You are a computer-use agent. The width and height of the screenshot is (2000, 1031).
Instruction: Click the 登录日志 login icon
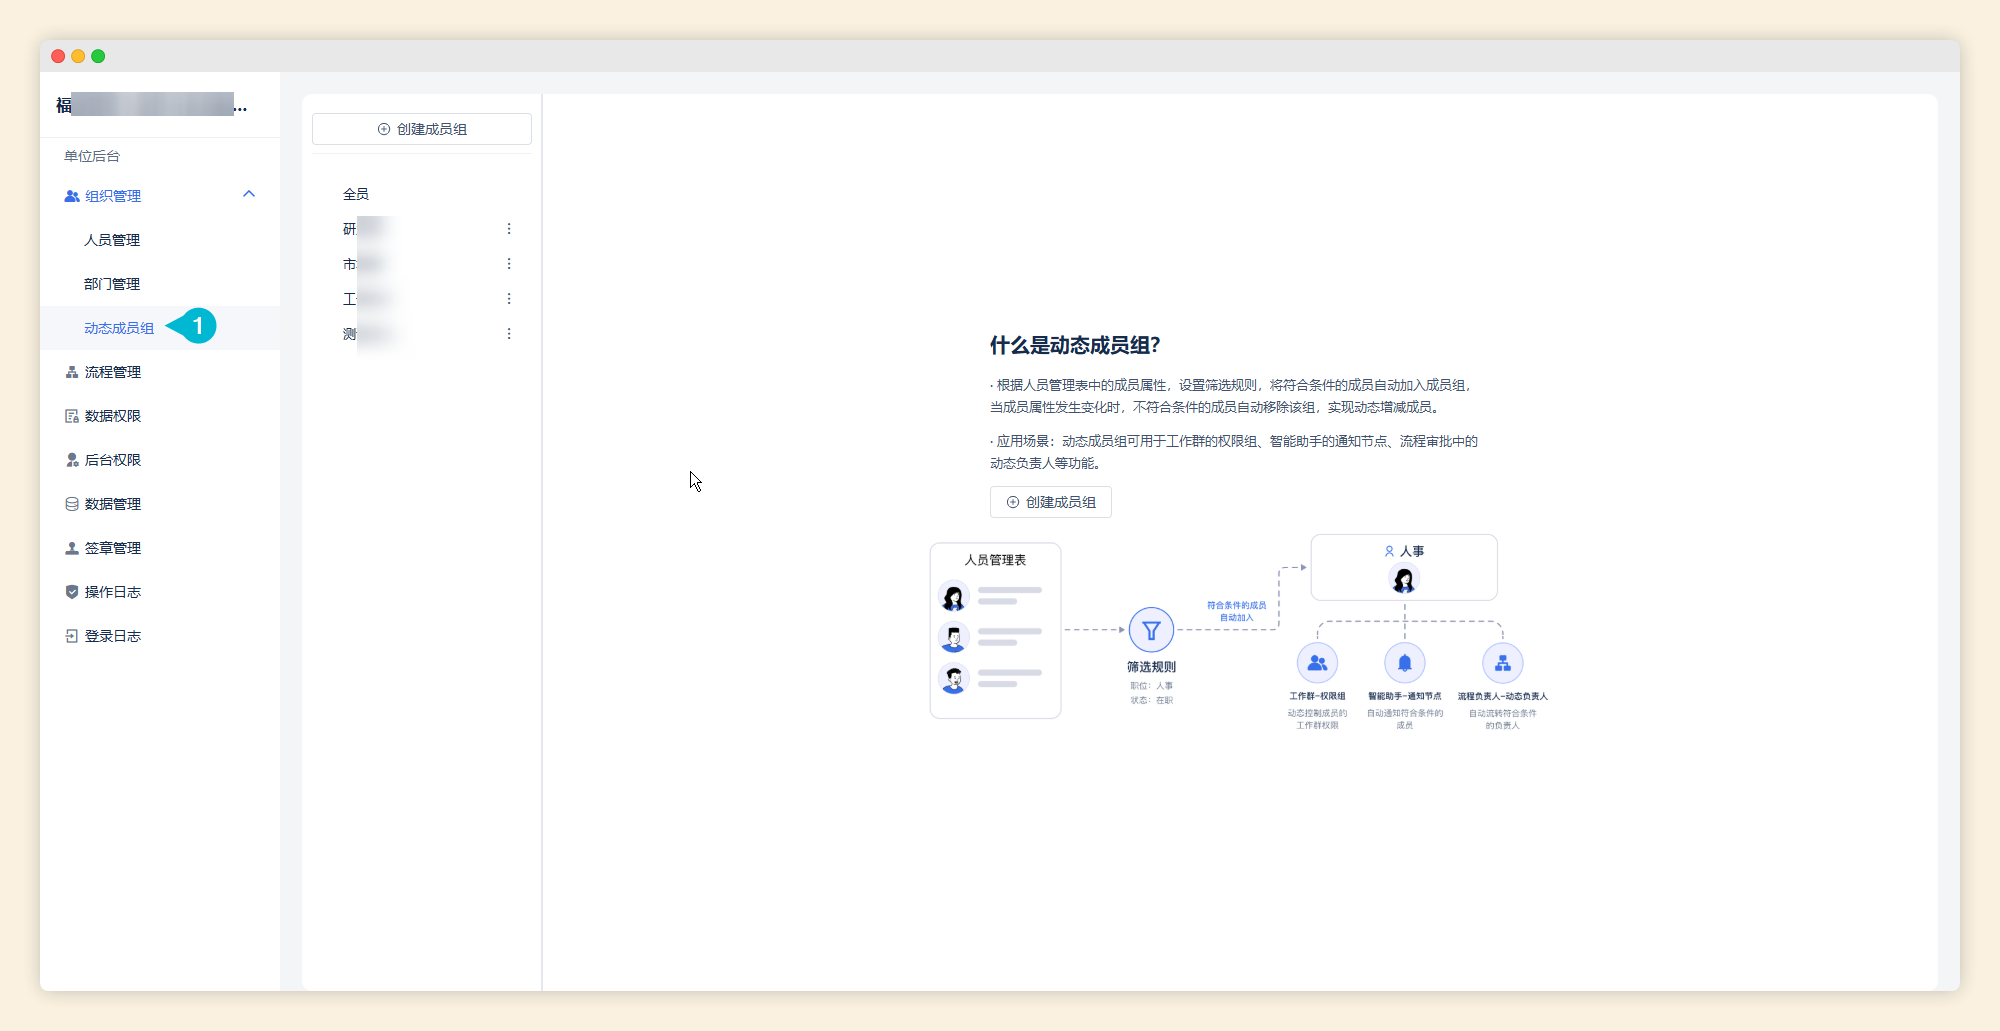point(72,636)
